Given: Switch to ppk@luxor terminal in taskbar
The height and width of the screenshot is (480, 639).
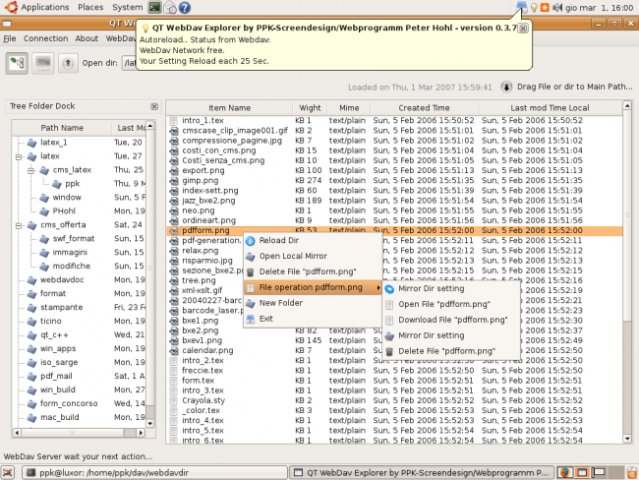Looking at the screenshot, I should (x=155, y=473).
